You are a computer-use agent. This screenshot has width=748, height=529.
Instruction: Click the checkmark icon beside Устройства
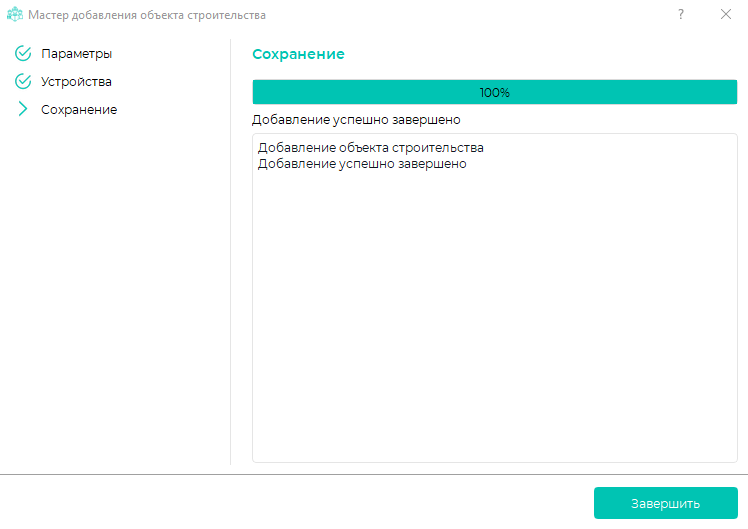click(23, 82)
